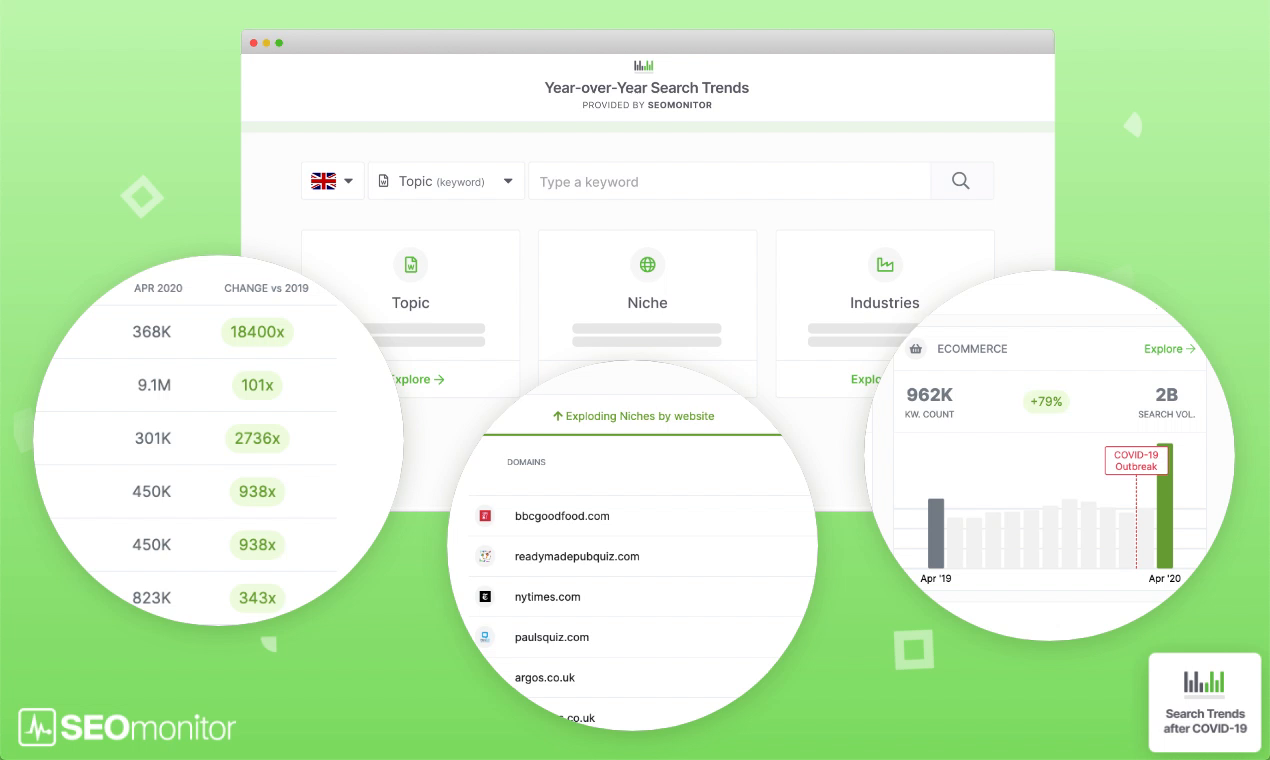Image resolution: width=1270 pixels, height=760 pixels.
Task: Select the Niche globe icon
Action: click(x=647, y=264)
